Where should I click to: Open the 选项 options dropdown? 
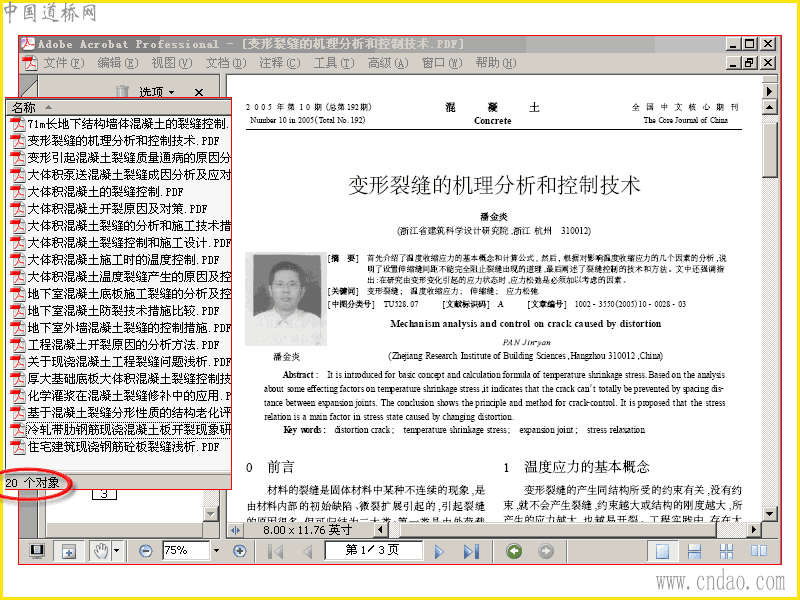coord(157,92)
